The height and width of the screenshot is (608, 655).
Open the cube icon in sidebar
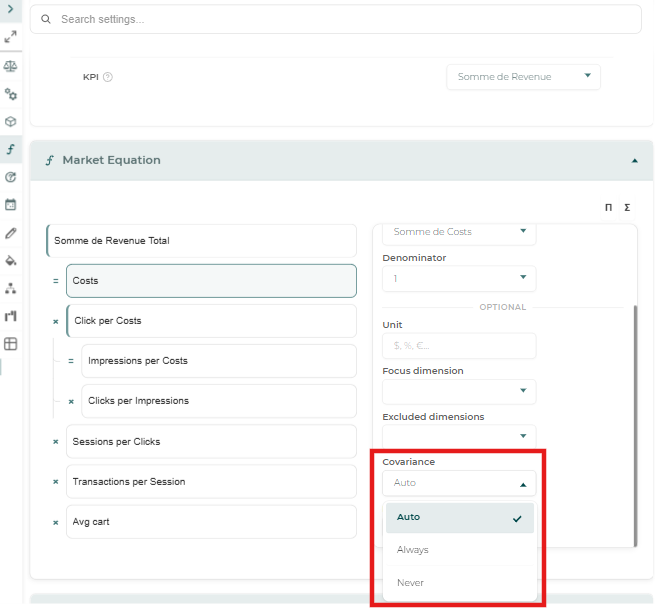(10, 122)
